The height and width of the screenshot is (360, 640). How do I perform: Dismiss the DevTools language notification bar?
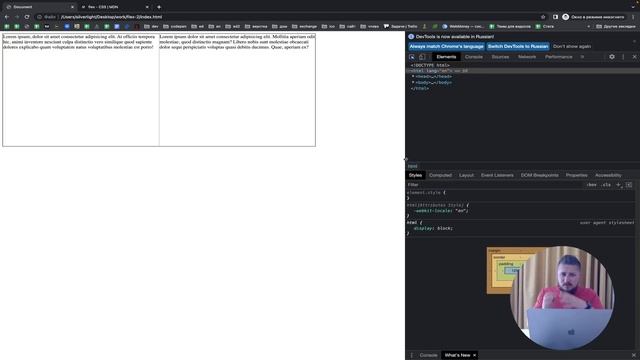pyautogui.click(x=634, y=41)
